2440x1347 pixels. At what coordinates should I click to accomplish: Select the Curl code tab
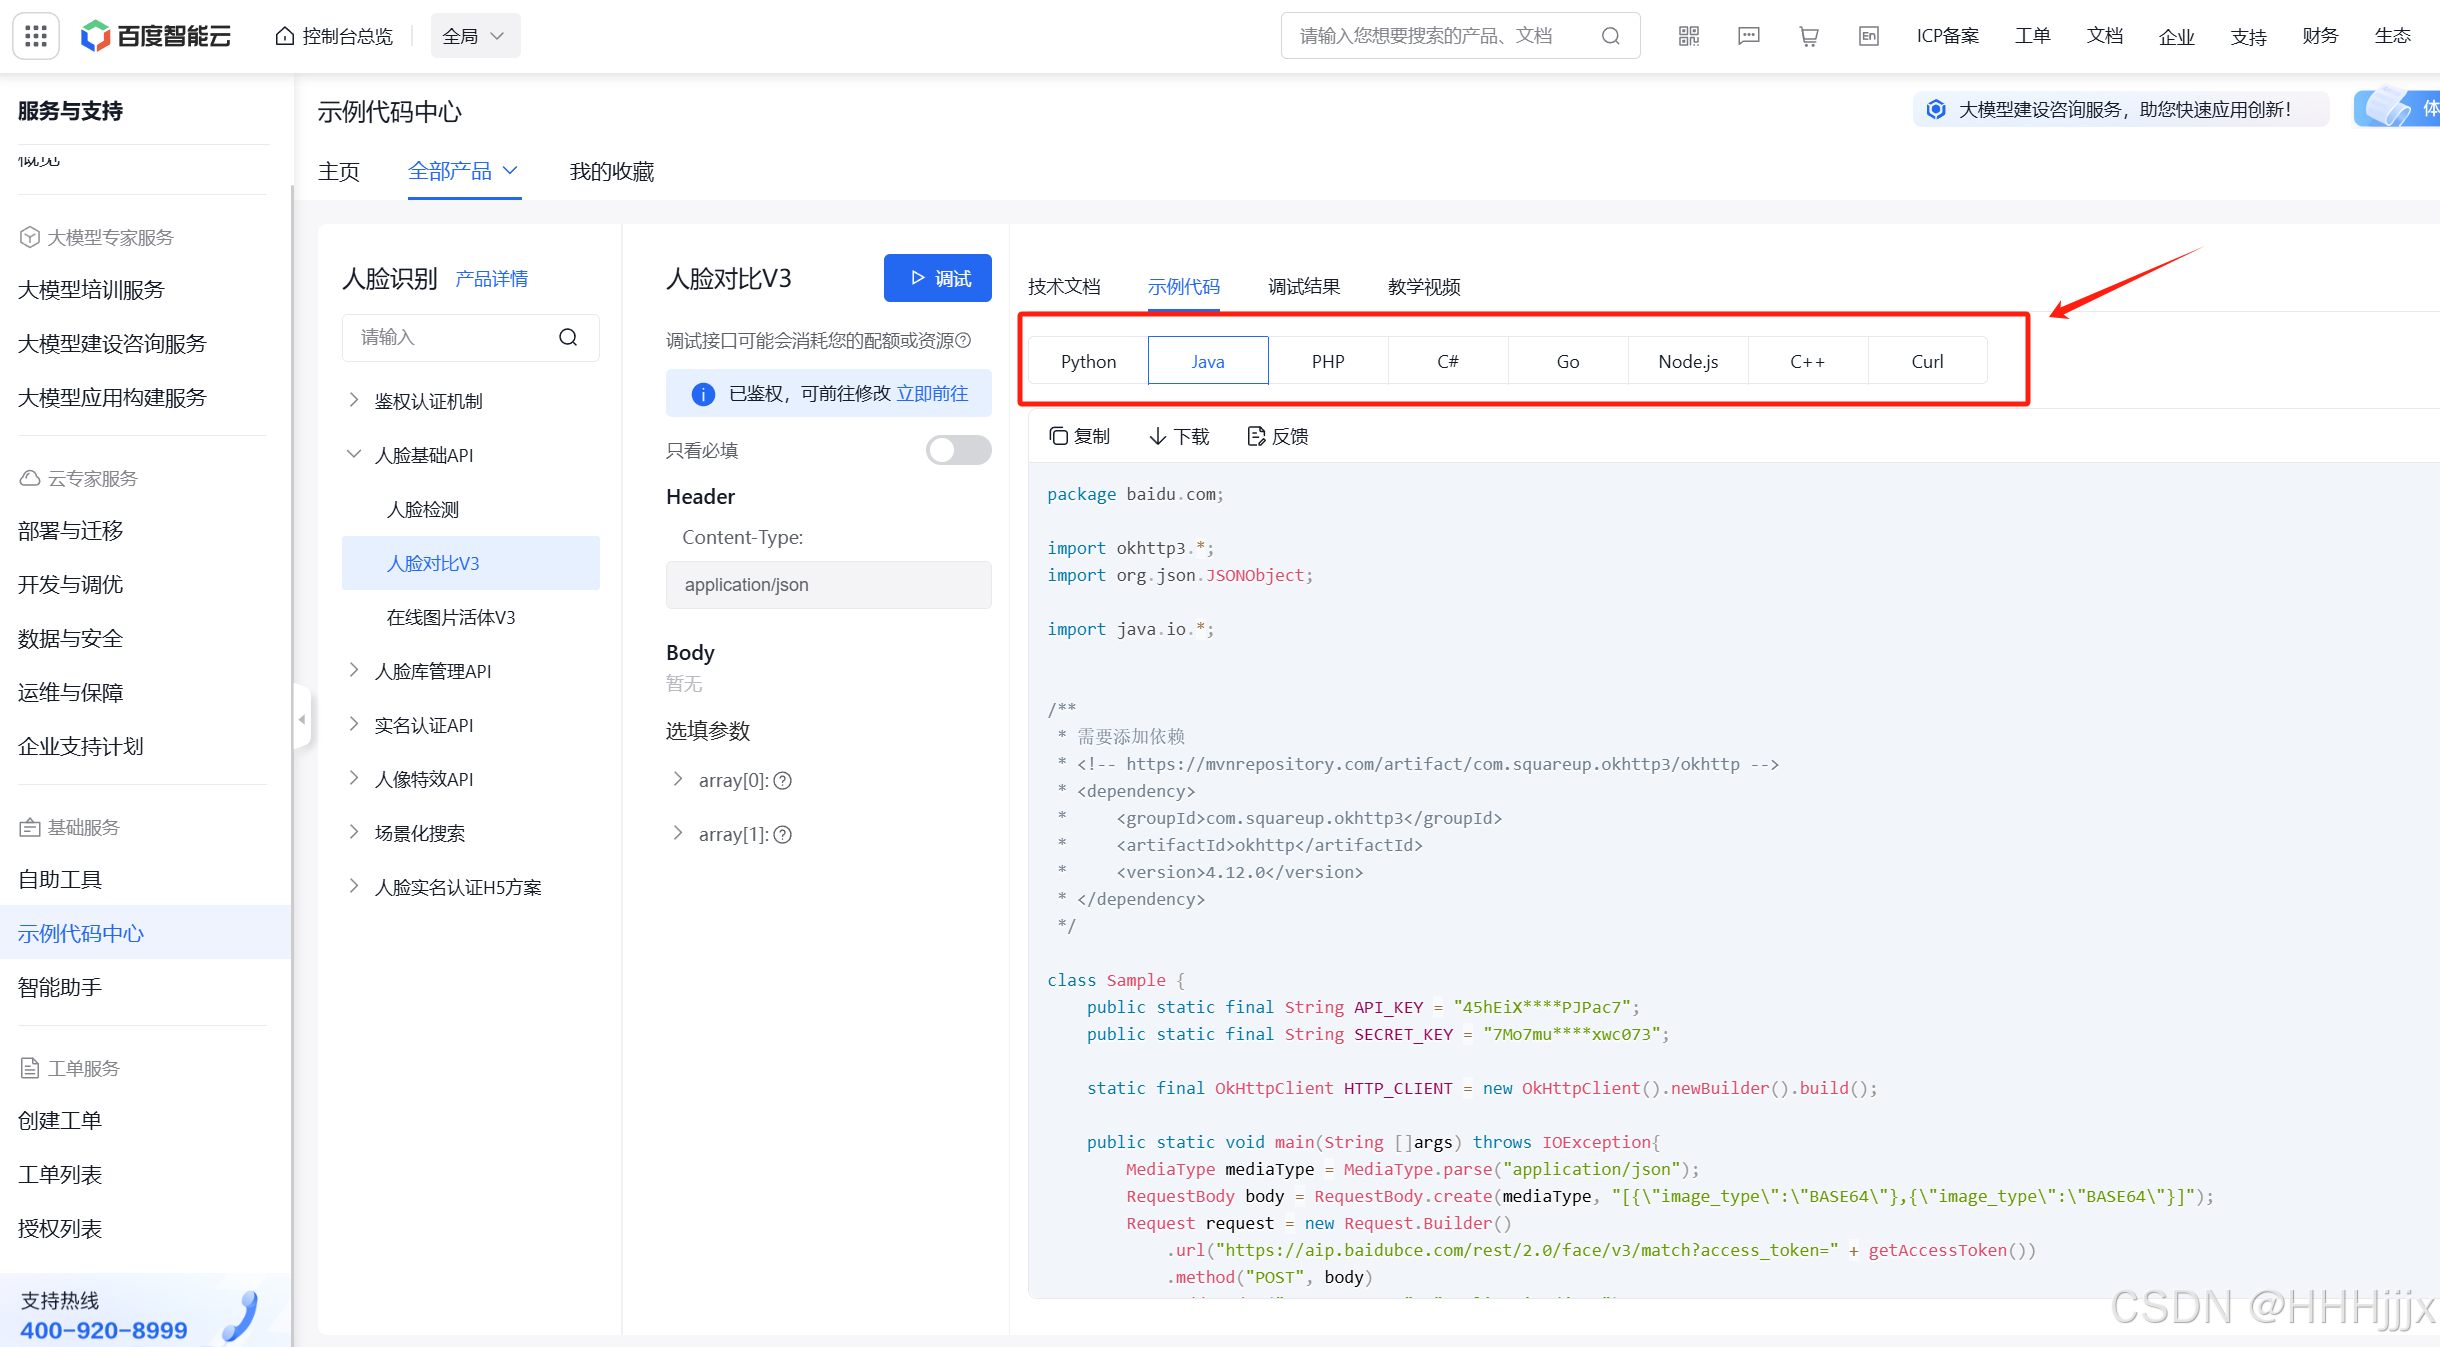tap(1927, 361)
